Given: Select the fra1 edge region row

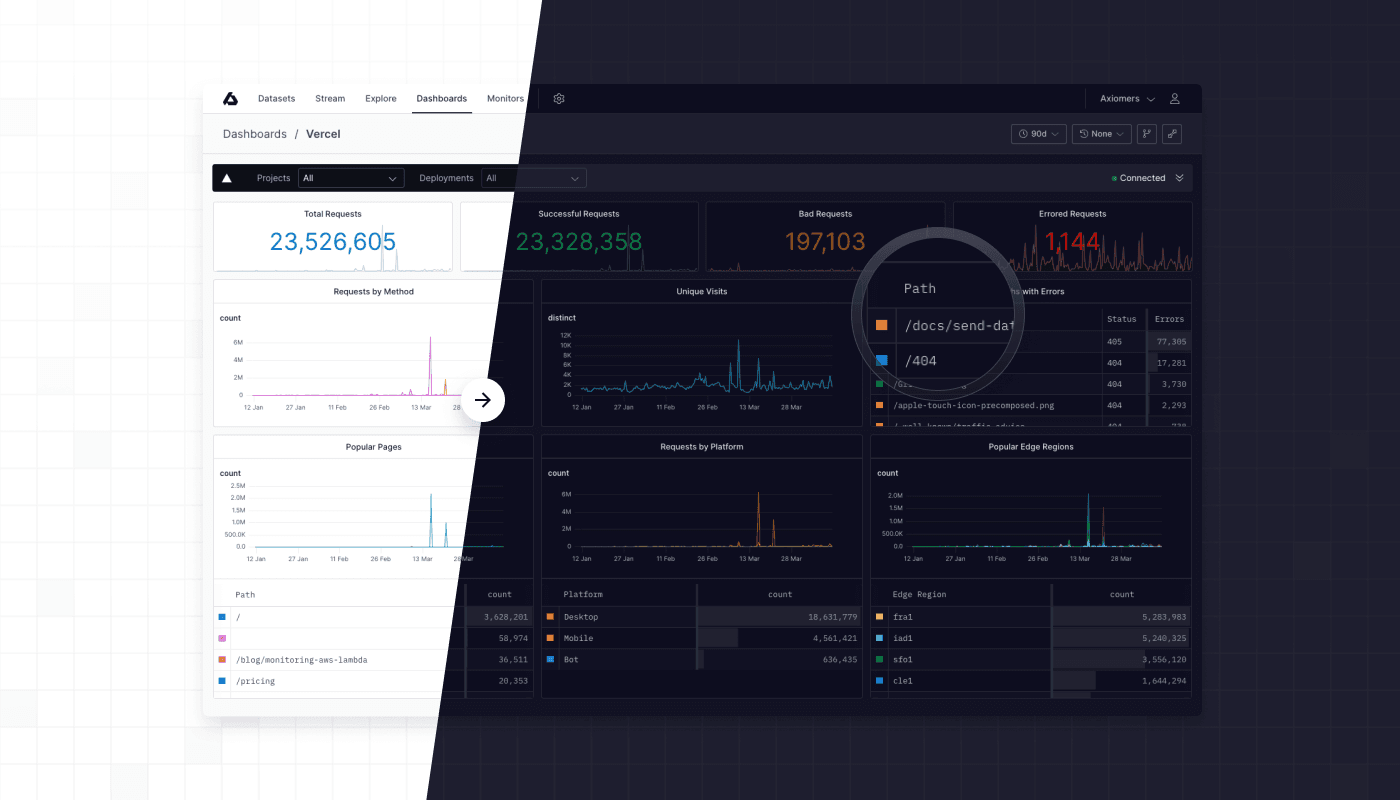Looking at the screenshot, I should [x=1030, y=617].
